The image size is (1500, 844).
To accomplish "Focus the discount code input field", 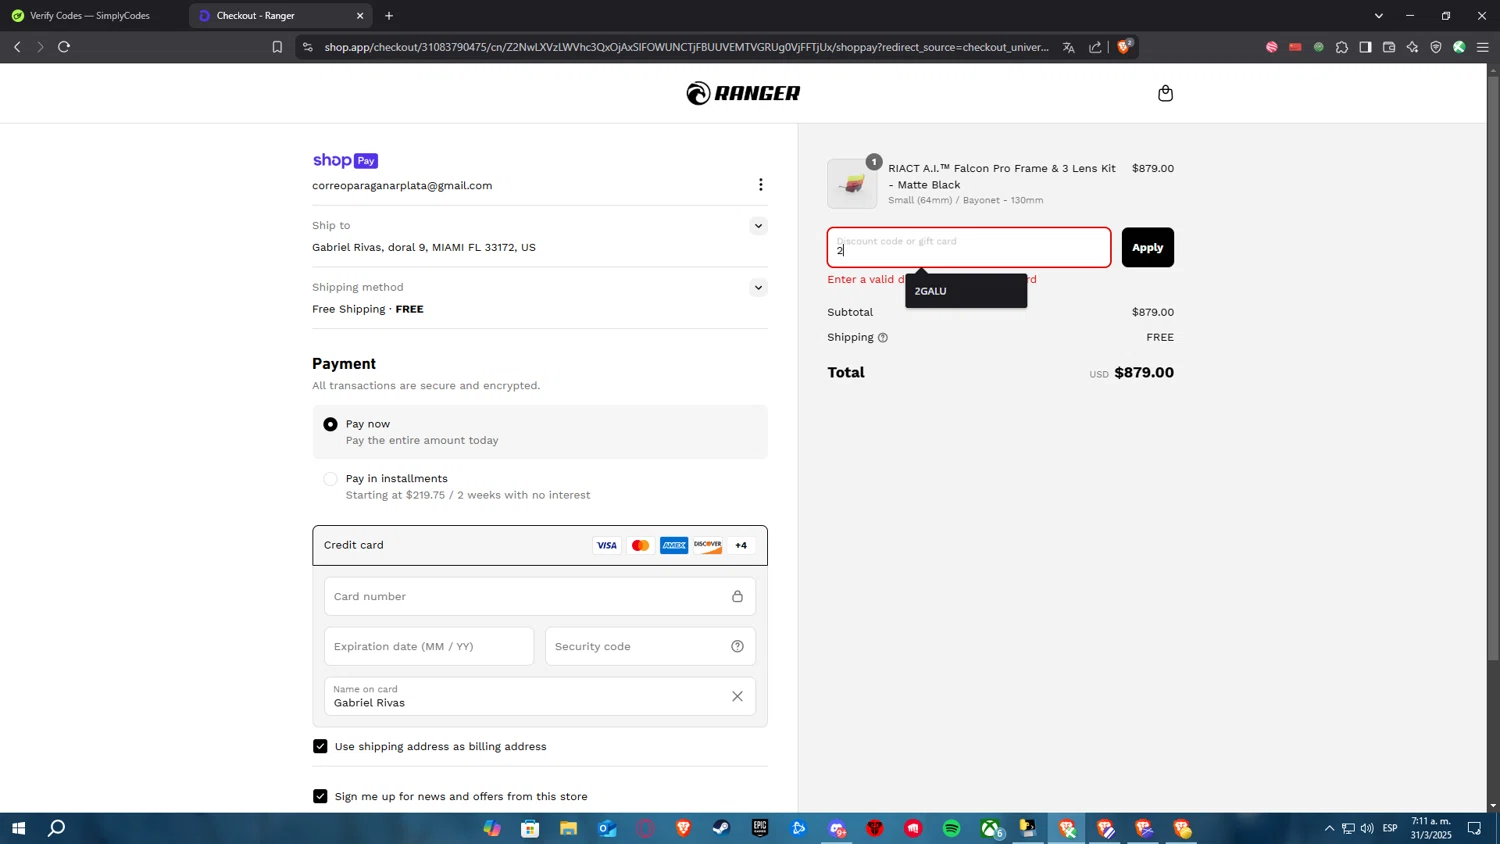I will point(968,247).
